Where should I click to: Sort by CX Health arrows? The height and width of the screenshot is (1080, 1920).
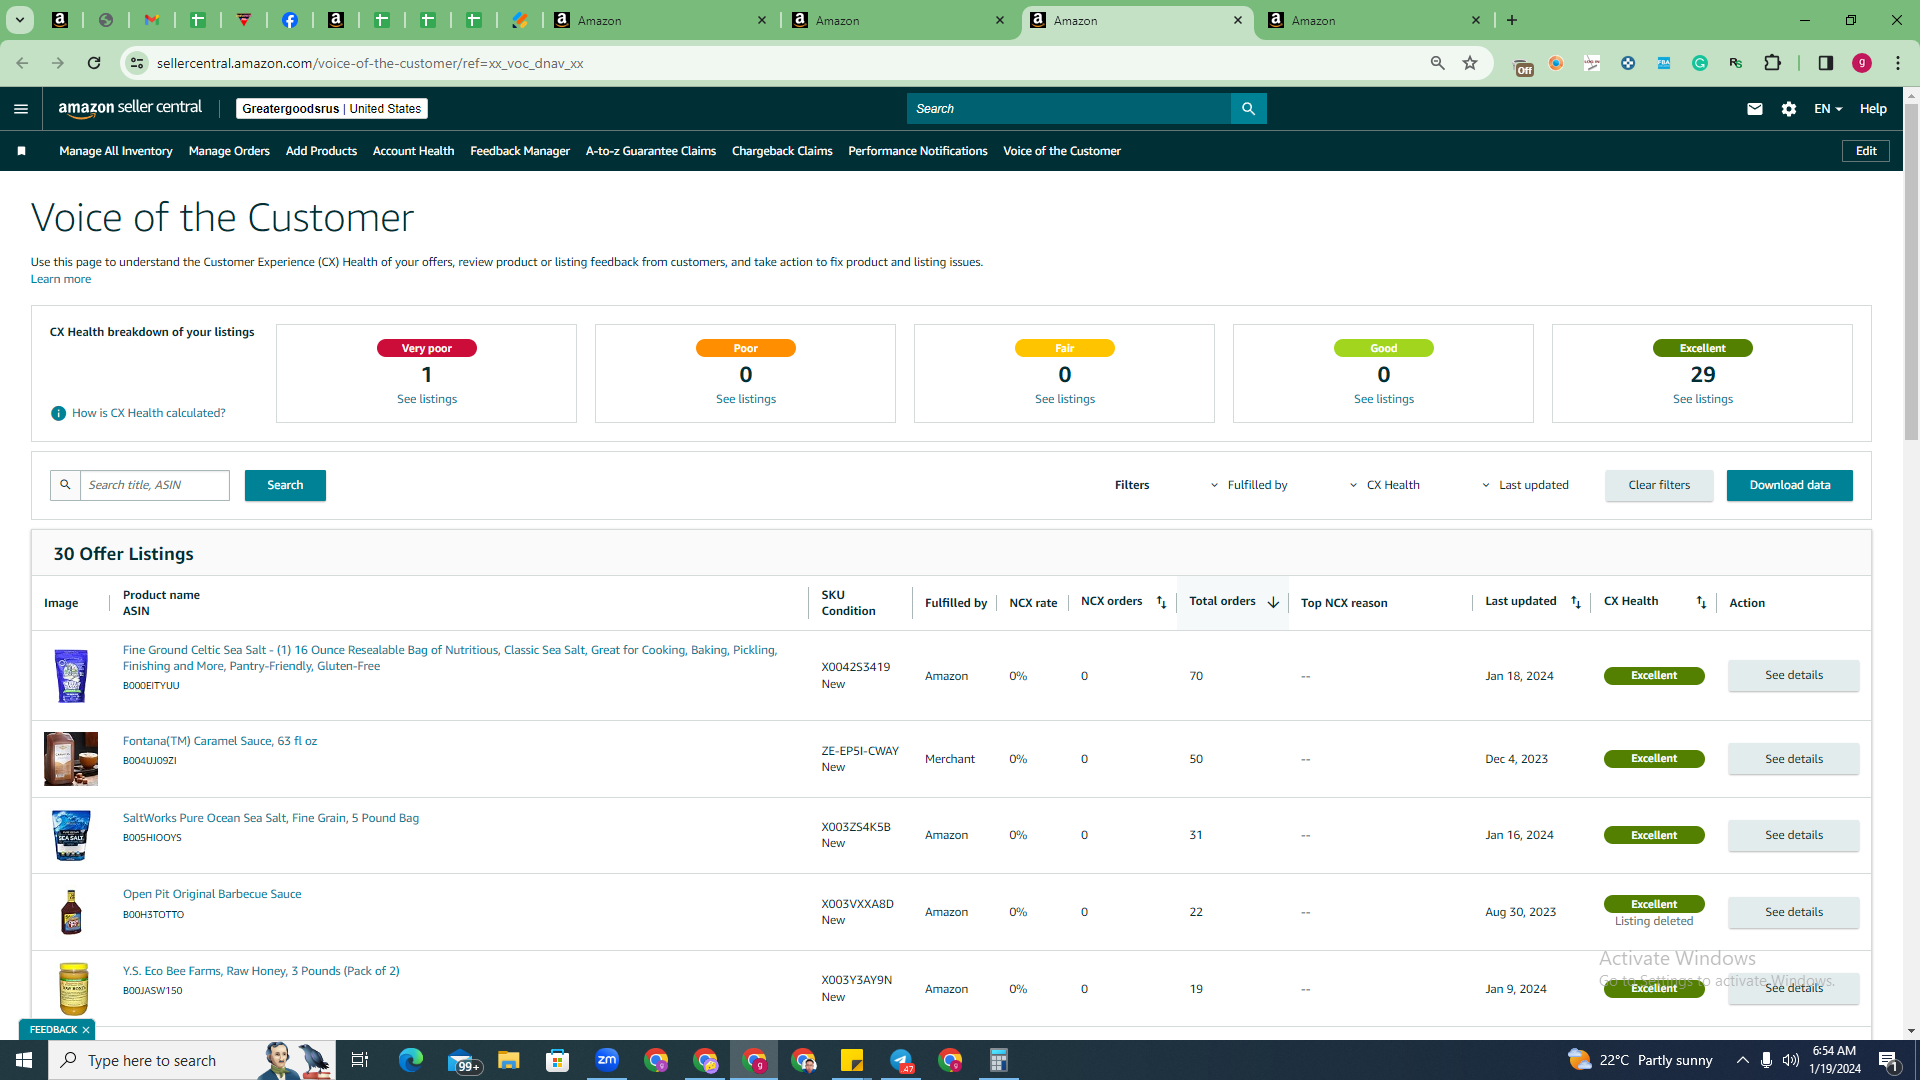(1701, 602)
